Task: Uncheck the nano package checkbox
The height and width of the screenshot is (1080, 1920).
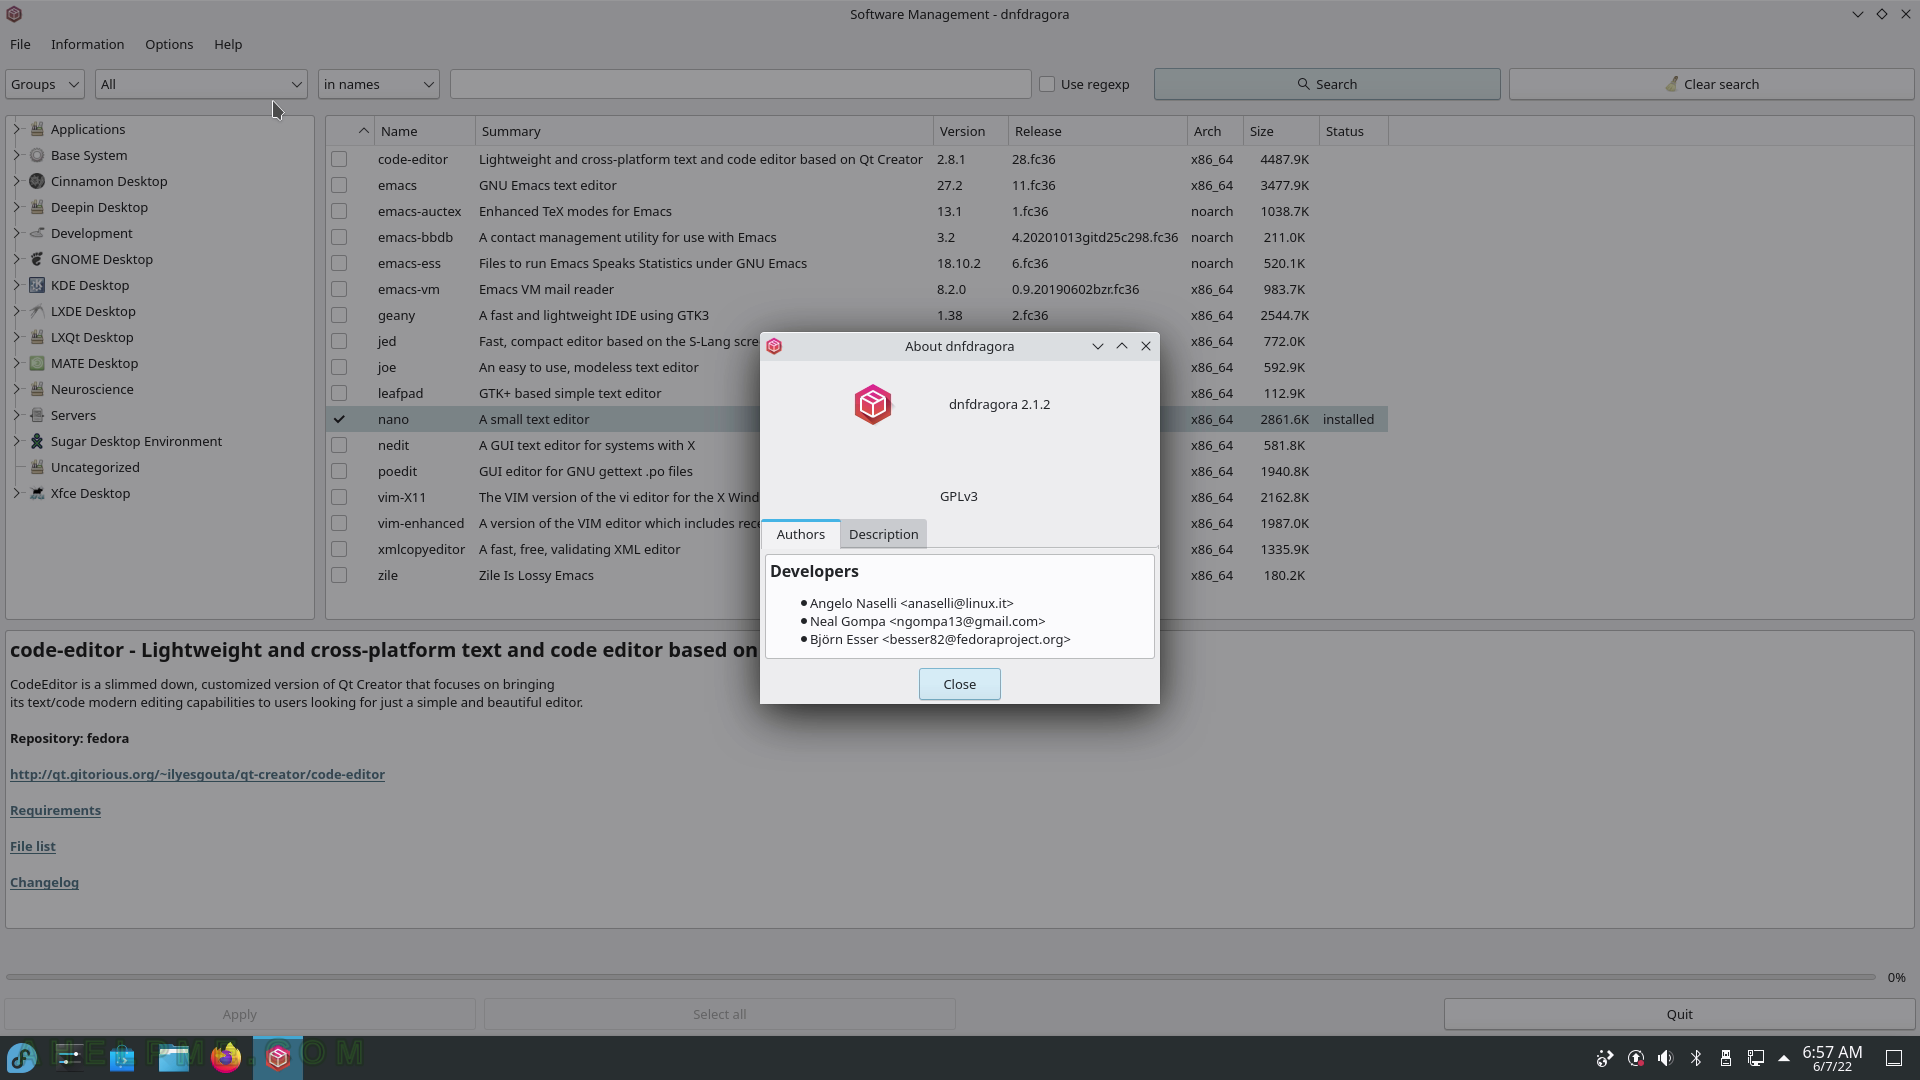Action: pyautogui.click(x=339, y=419)
